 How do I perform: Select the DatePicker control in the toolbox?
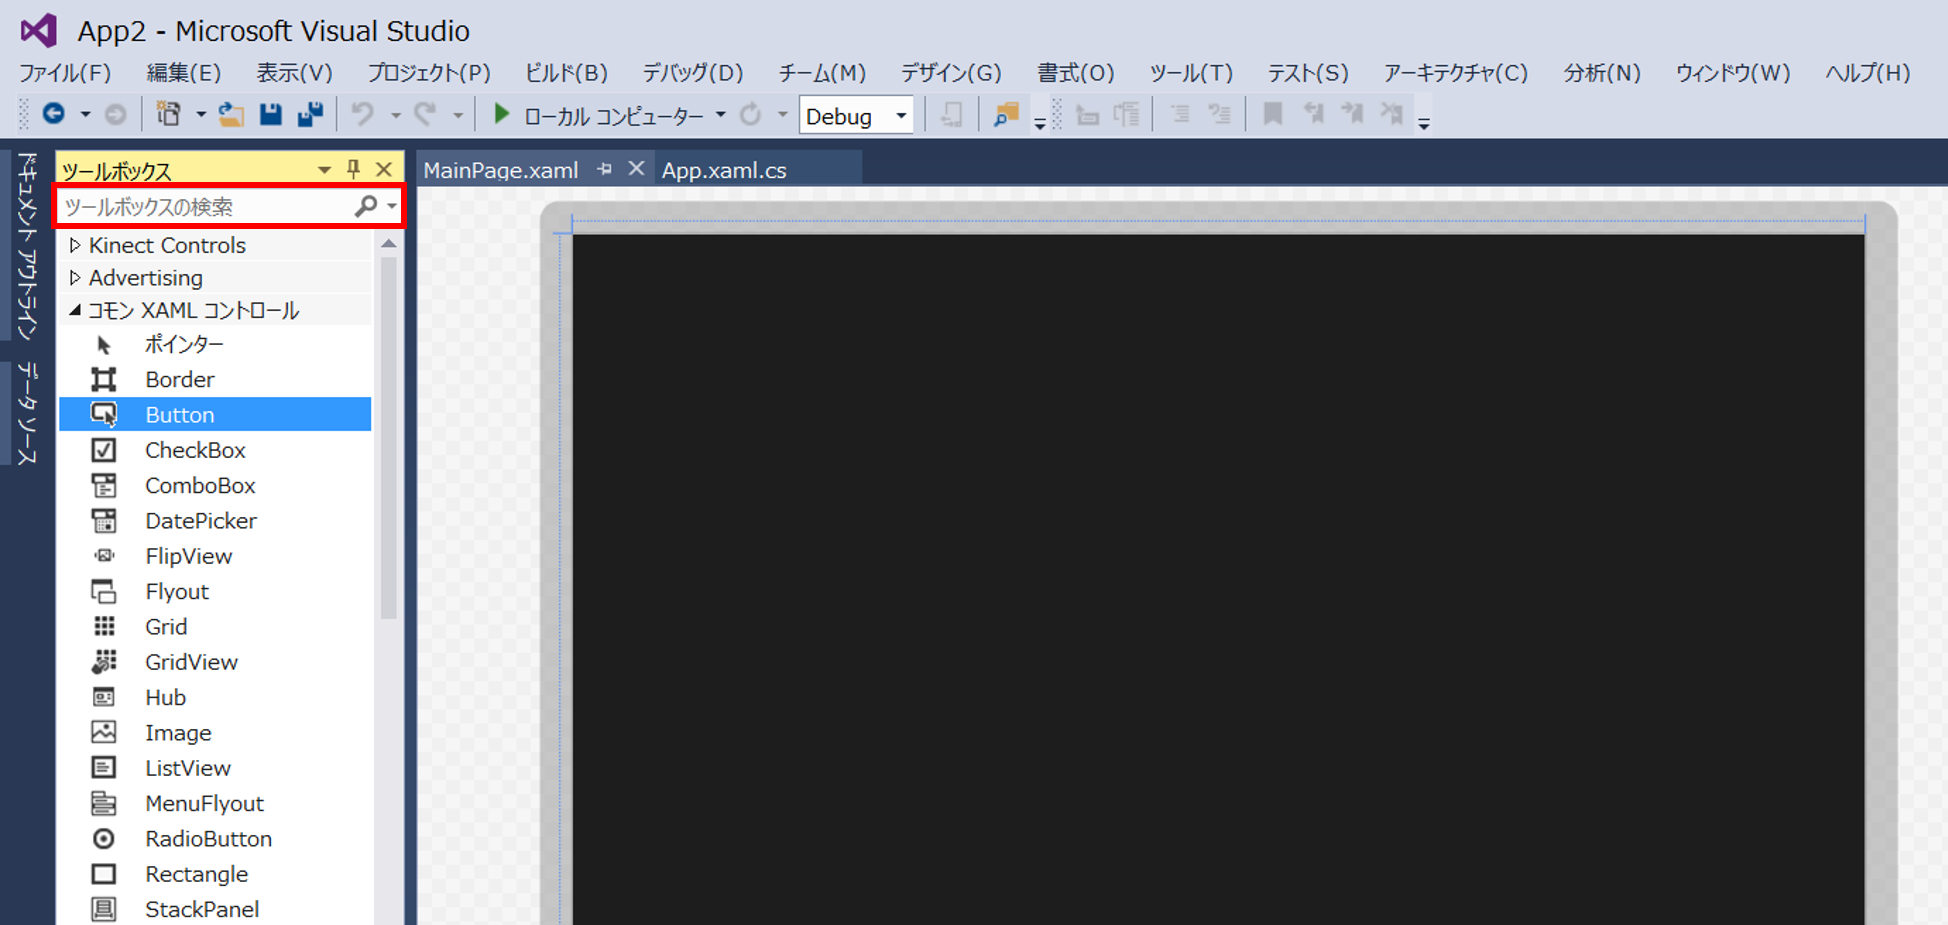pyautogui.click(x=200, y=520)
